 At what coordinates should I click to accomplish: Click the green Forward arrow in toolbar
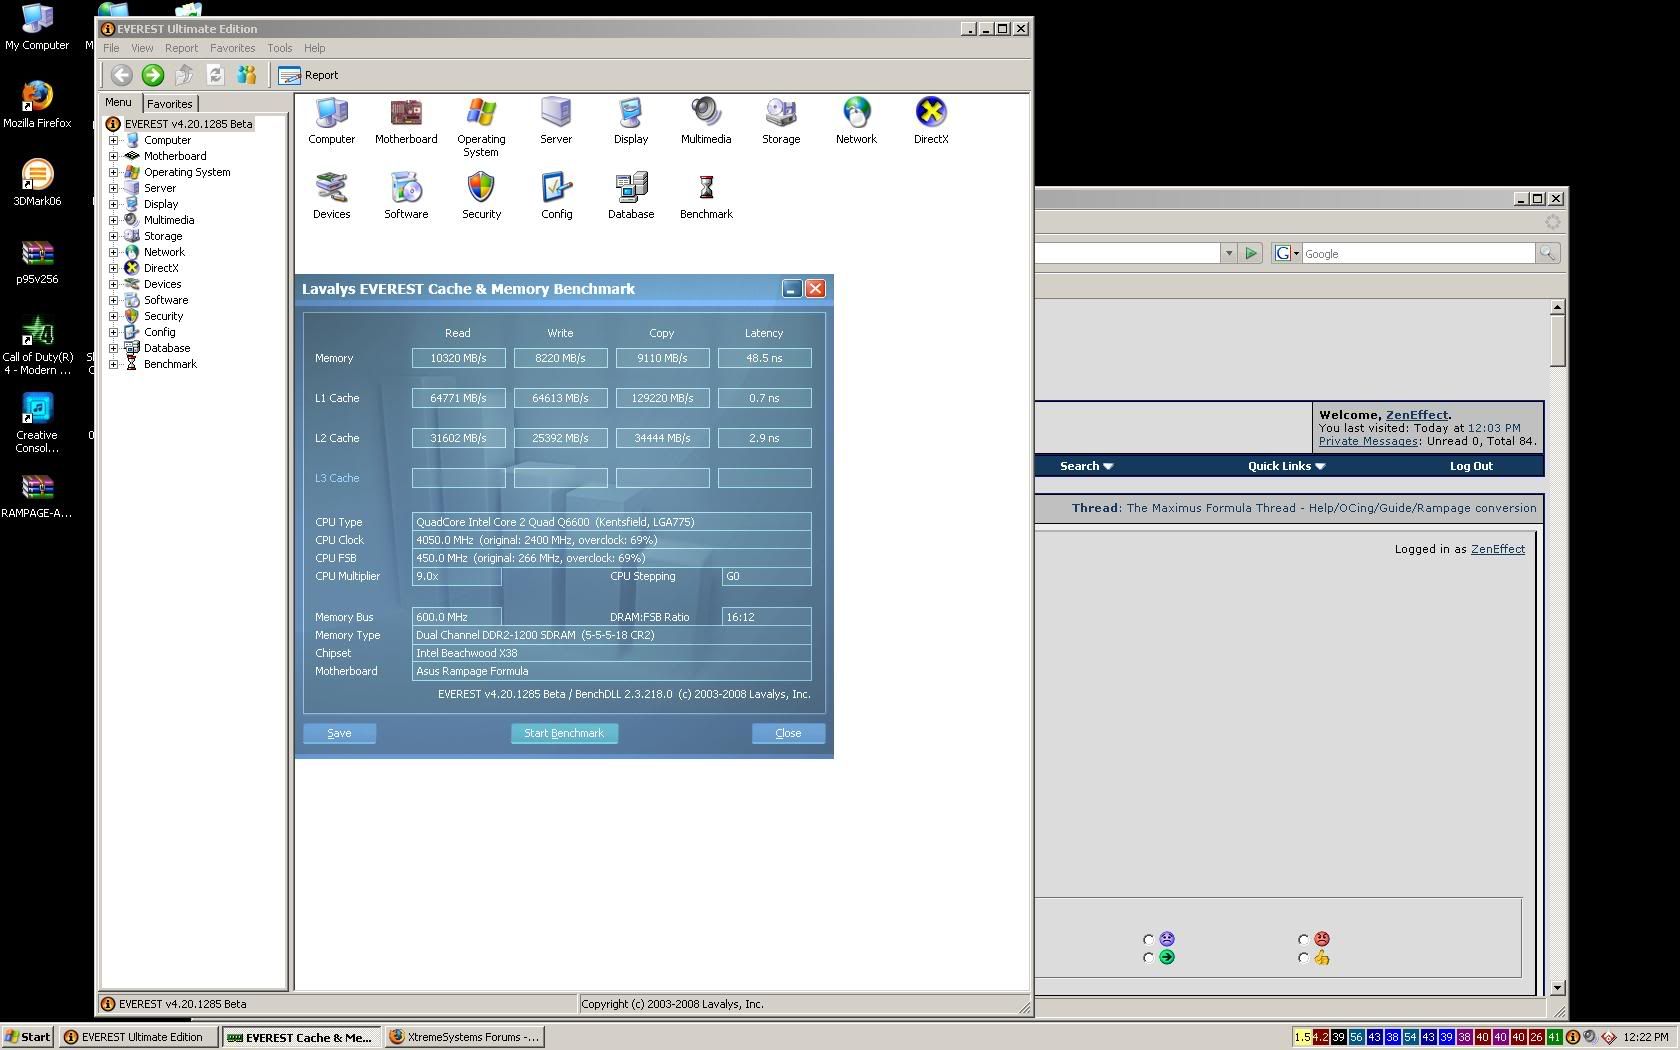[152, 75]
